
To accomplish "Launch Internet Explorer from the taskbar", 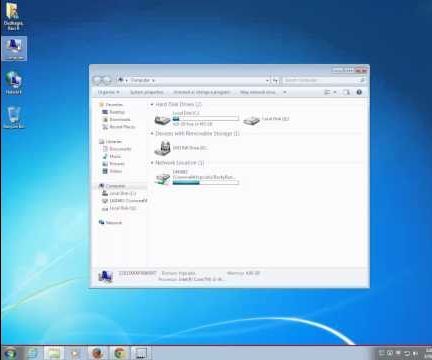I will click(x=32, y=353).
